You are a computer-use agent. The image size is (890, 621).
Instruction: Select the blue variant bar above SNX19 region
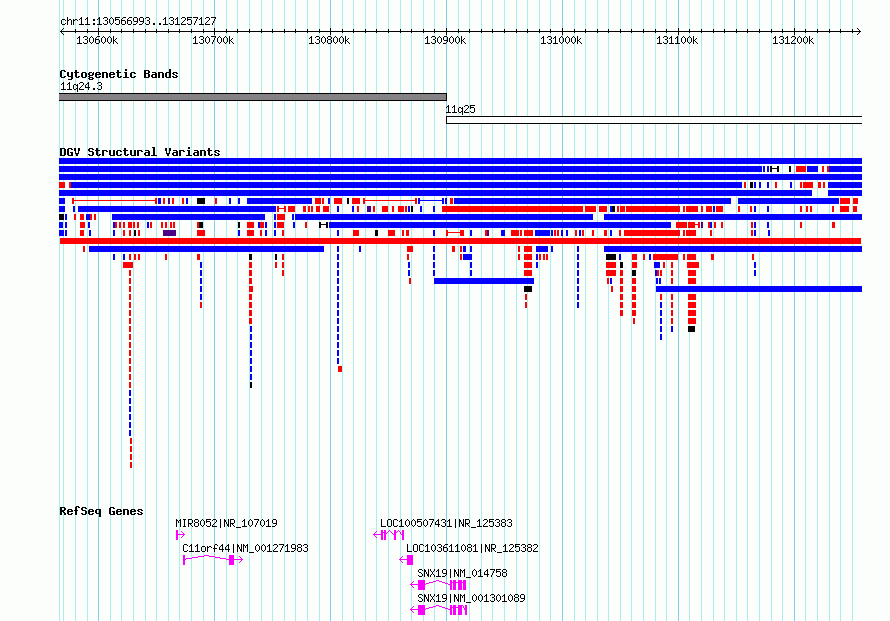[484, 281]
